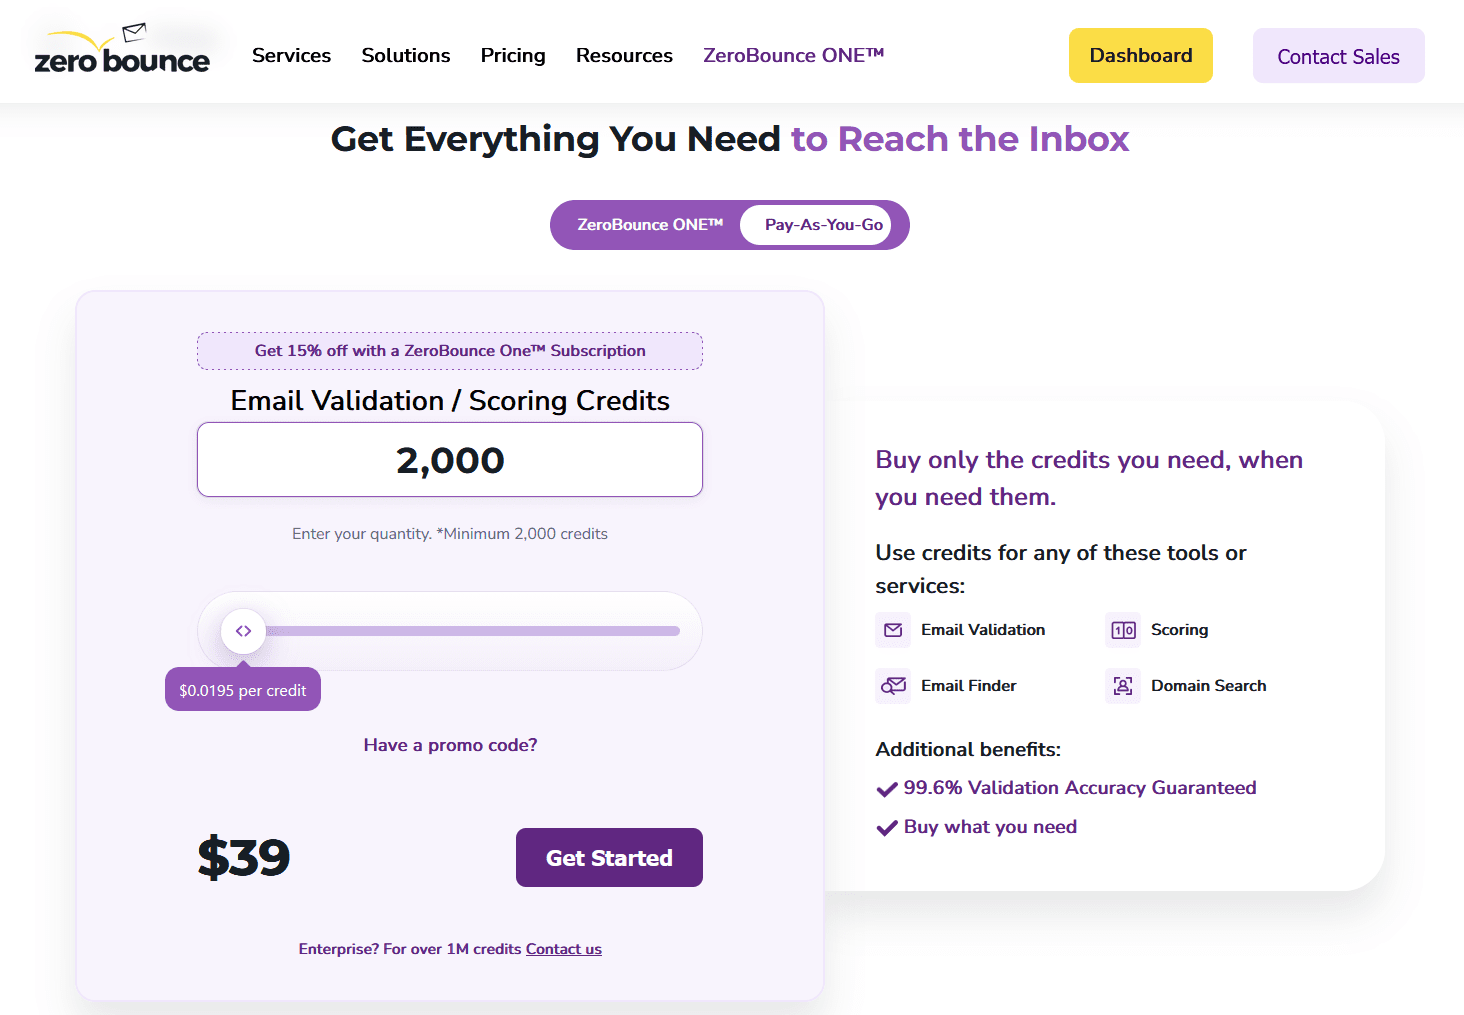This screenshot has width=1464, height=1015.
Task: Switch to ZeroBounce ONE™ plan toggle
Action: pos(650,225)
